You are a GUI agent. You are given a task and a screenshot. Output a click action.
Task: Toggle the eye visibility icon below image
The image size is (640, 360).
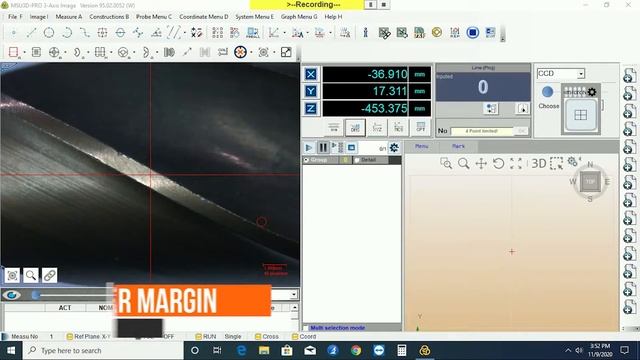(11, 295)
